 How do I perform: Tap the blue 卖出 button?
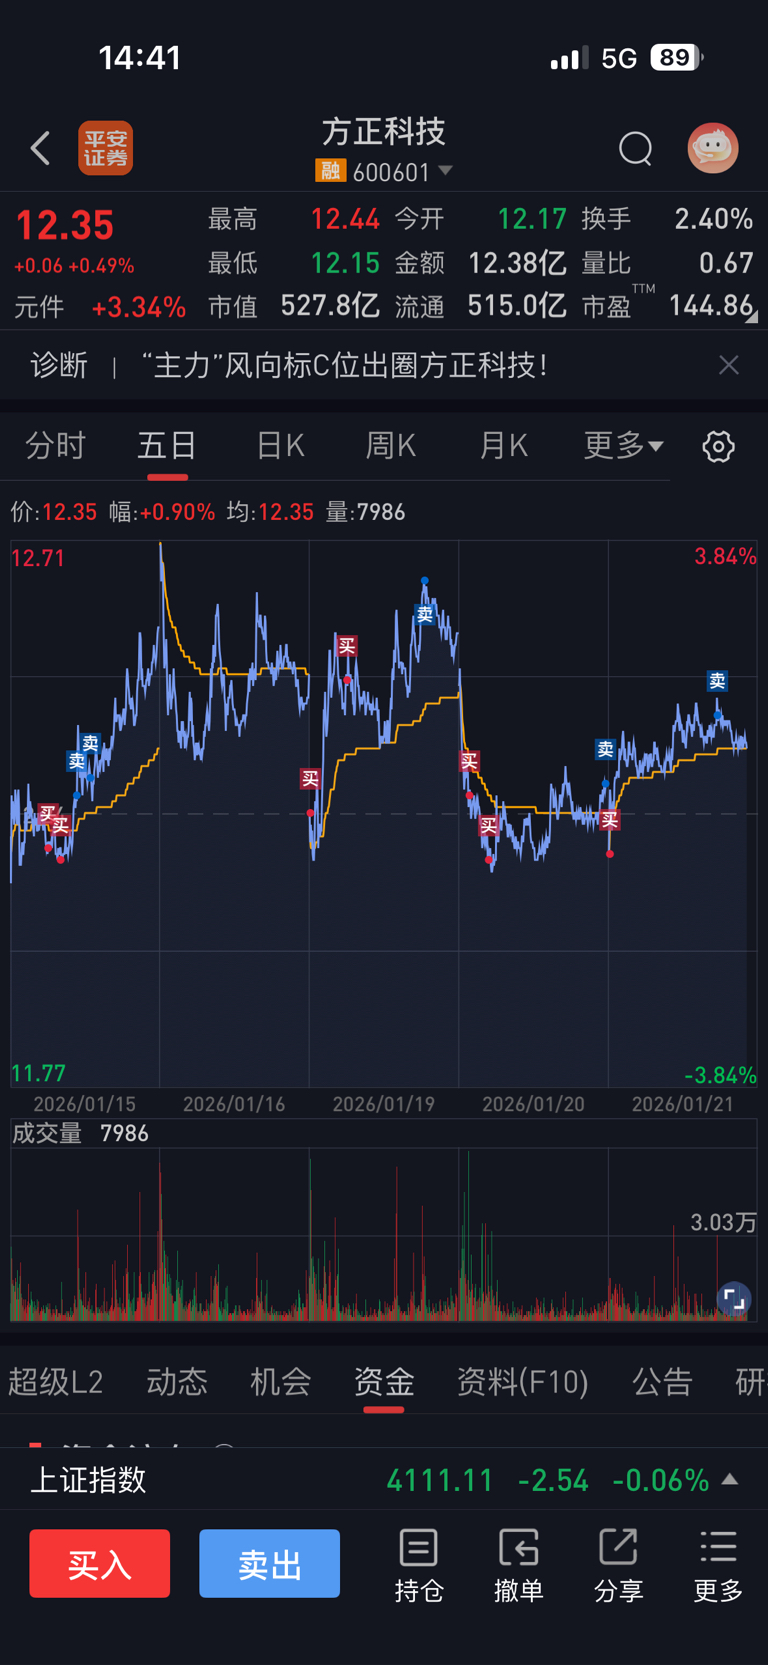[x=269, y=1563]
